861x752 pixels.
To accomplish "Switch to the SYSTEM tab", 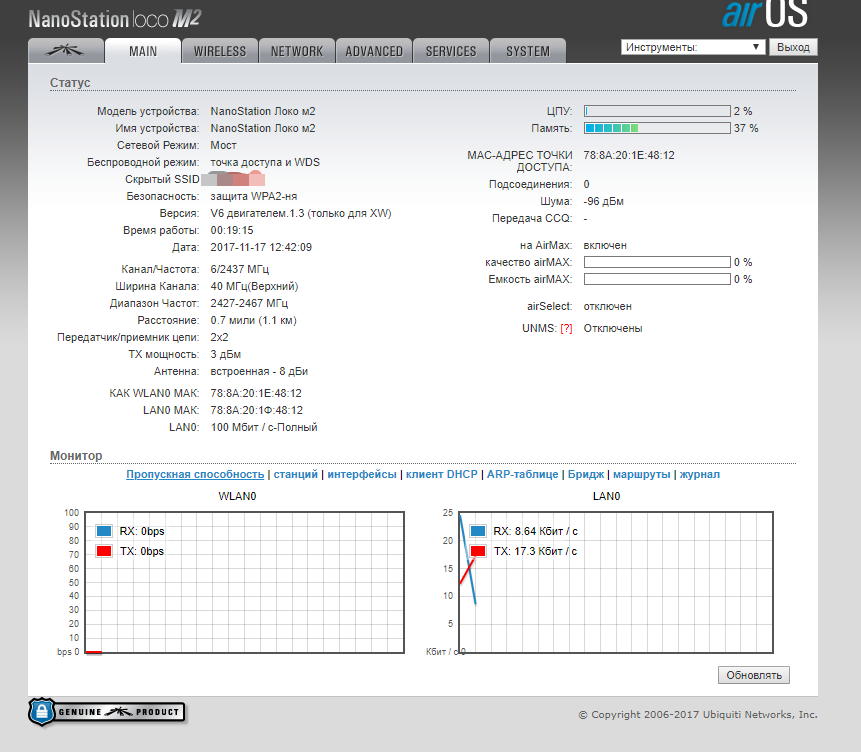I will 528,51.
